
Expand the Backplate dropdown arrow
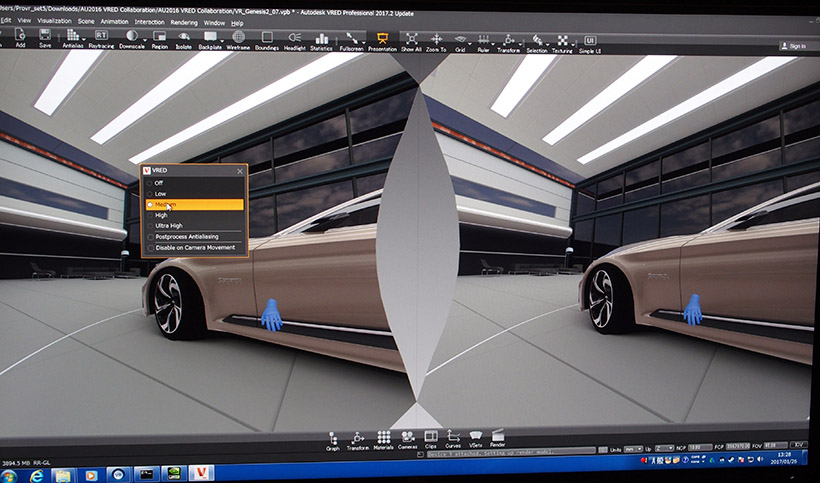[x=221, y=40]
